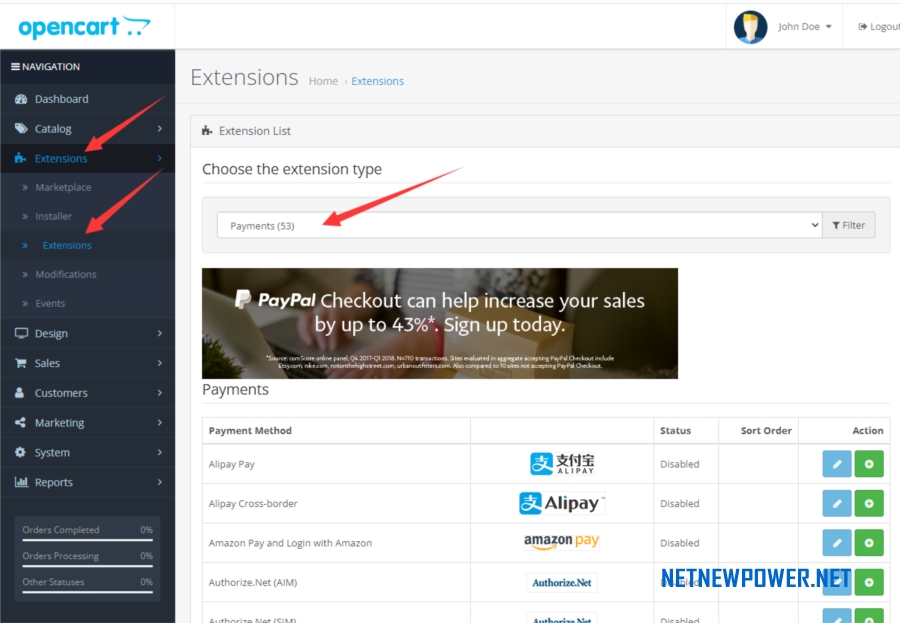Click the Extensions puzzle icon in sidebar

tap(21, 158)
